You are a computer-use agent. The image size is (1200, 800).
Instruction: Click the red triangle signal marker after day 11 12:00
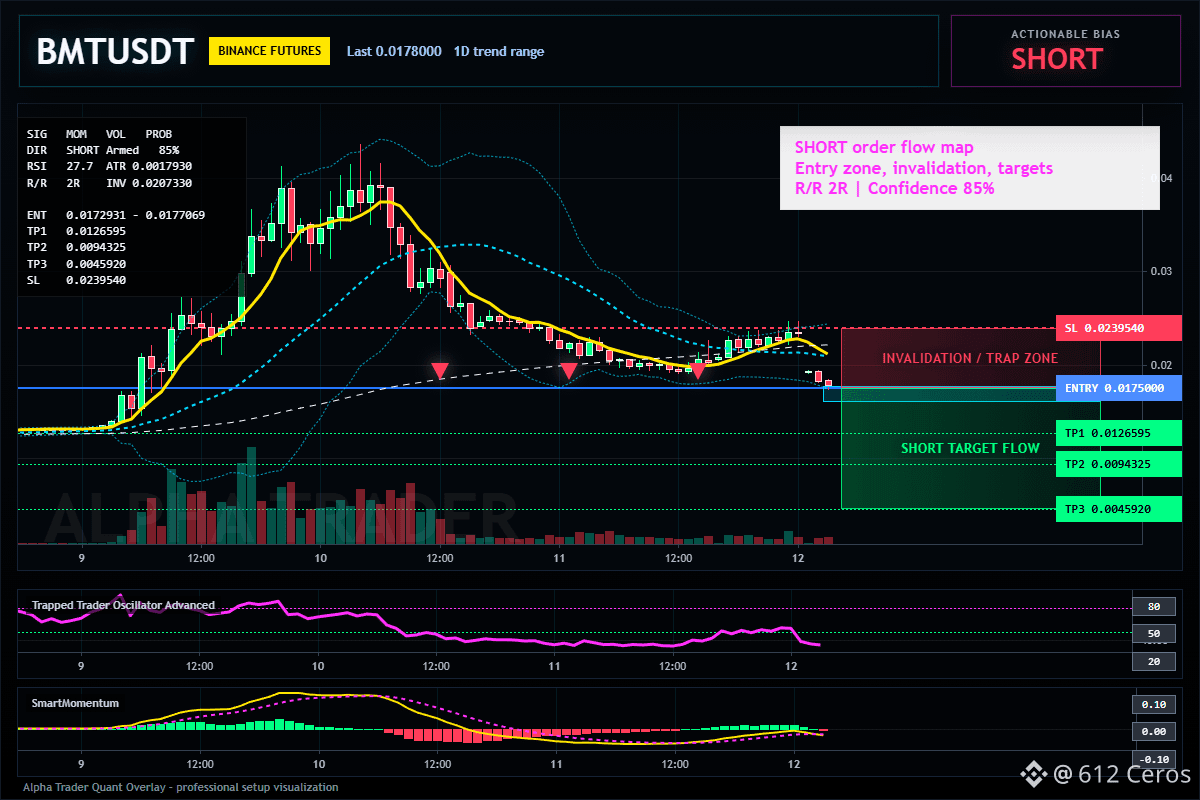698,371
